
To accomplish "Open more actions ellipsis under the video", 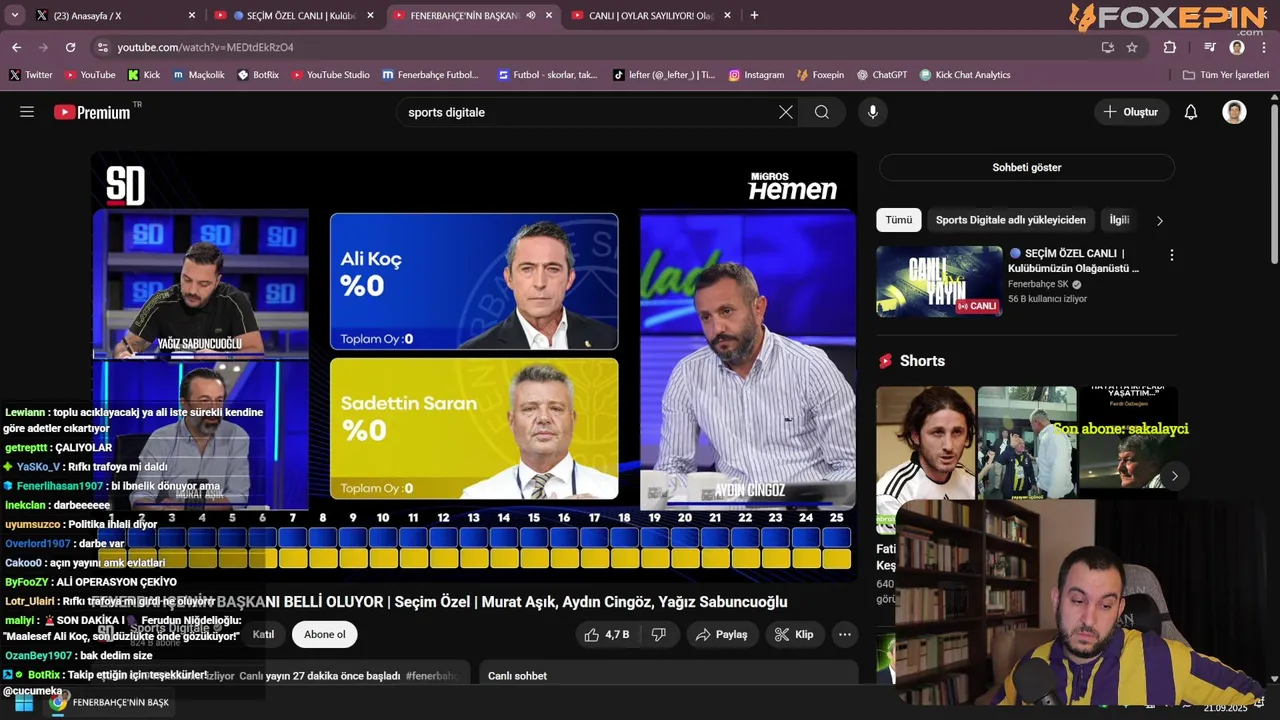I will [x=845, y=635].
